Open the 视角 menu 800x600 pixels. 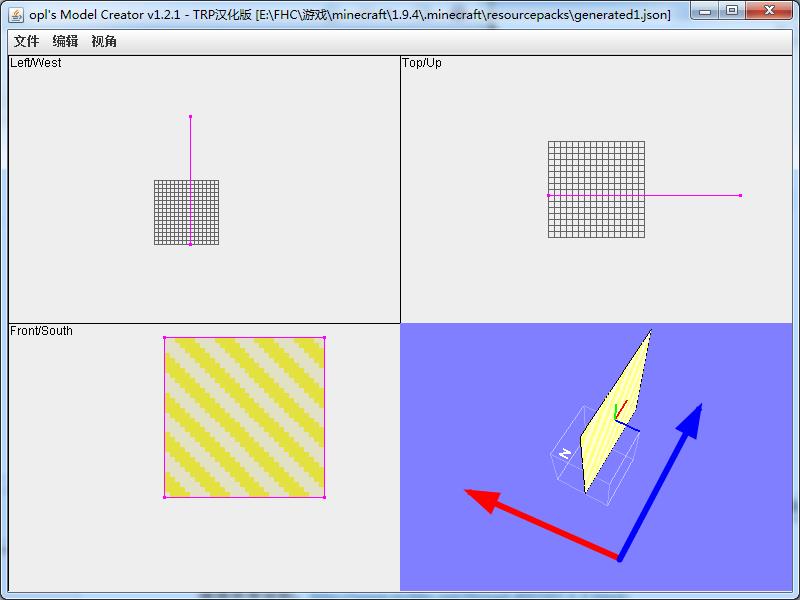[104, 41]
